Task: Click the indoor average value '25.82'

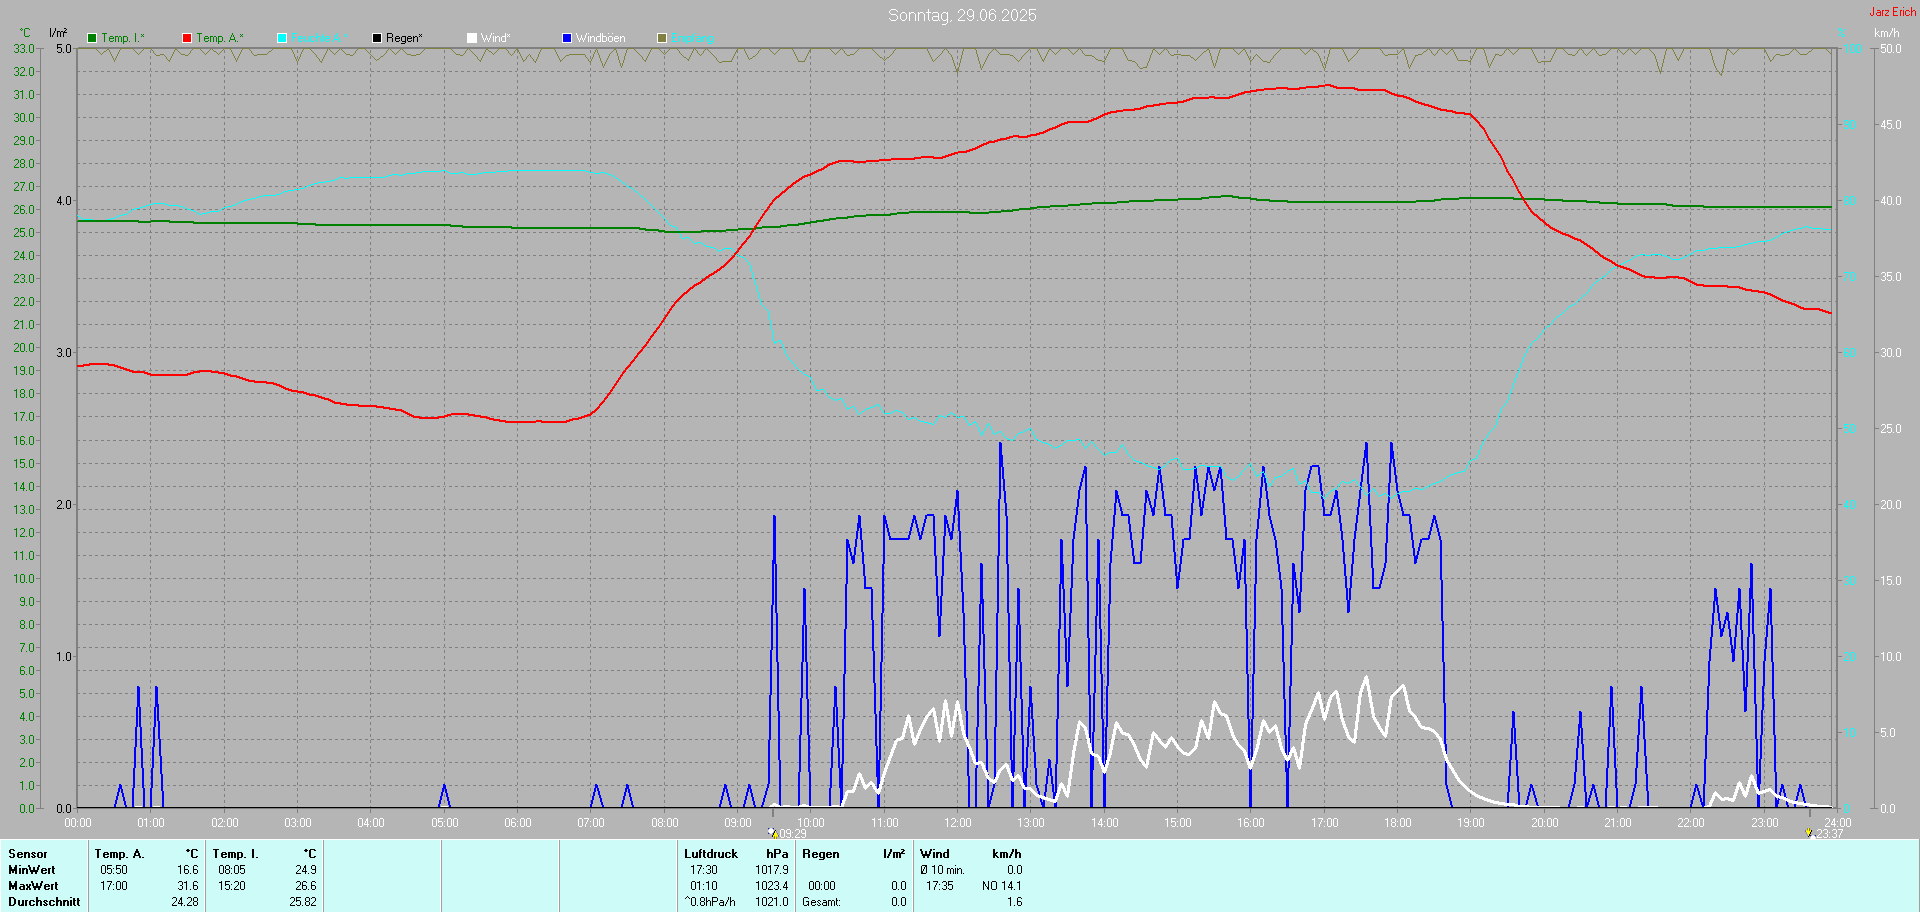Action: tap(303, 902)
